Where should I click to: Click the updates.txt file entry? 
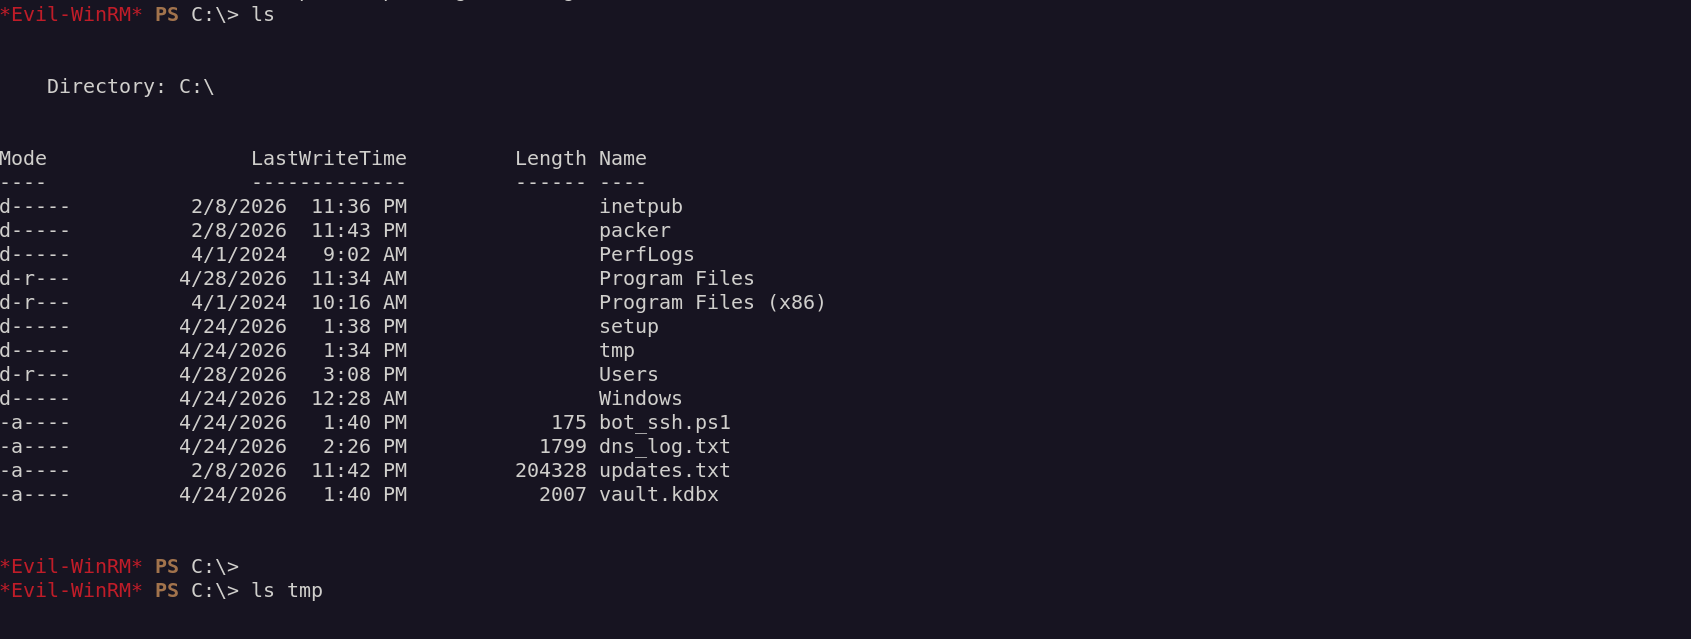[x=664, y=470]
